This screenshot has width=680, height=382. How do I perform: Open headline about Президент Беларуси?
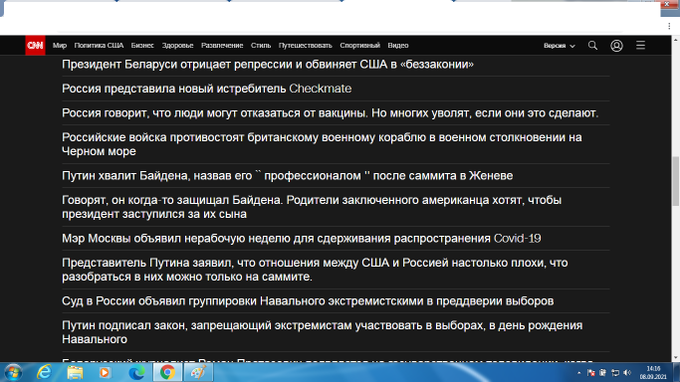click(268, 65)
